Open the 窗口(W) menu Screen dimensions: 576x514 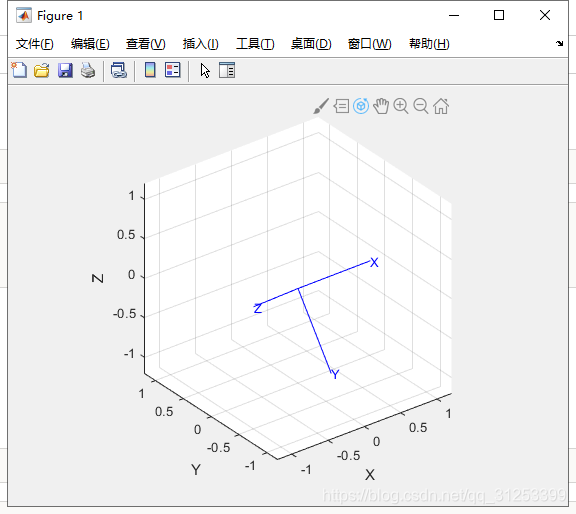pyautogui.click(x=370, y=44)
